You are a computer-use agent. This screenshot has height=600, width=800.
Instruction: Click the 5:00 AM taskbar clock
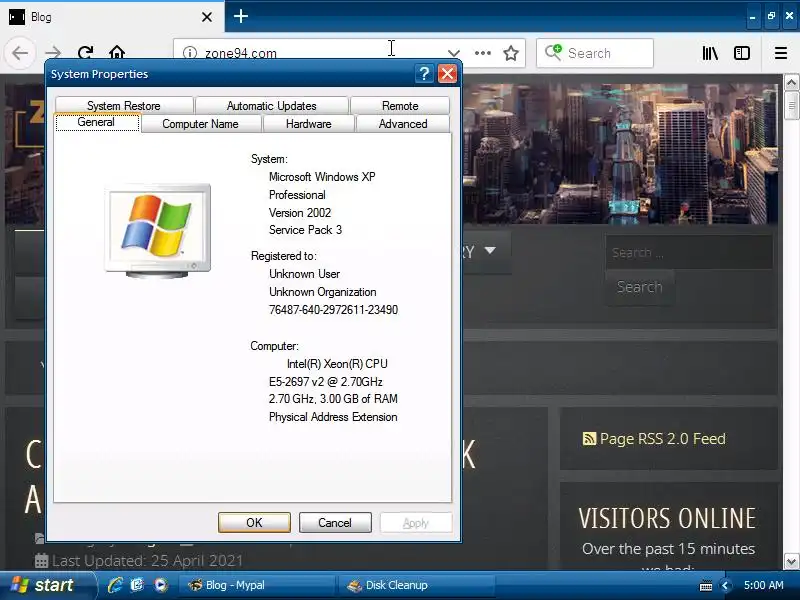763,585
